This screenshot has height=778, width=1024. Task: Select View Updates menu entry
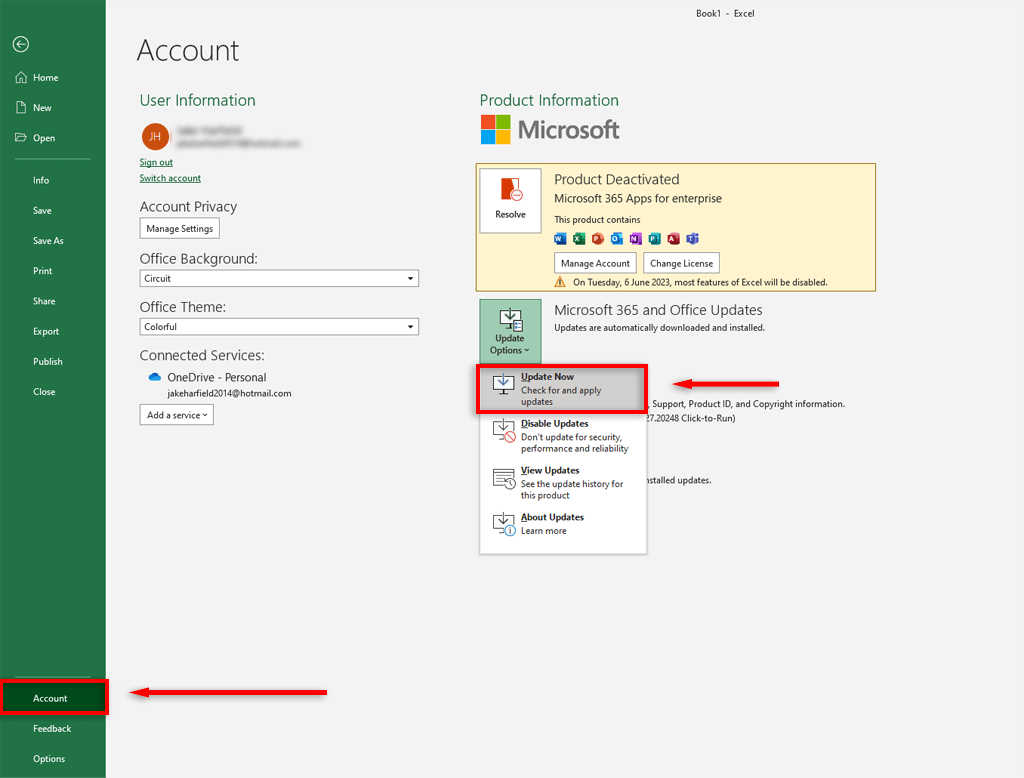(562, 483)
